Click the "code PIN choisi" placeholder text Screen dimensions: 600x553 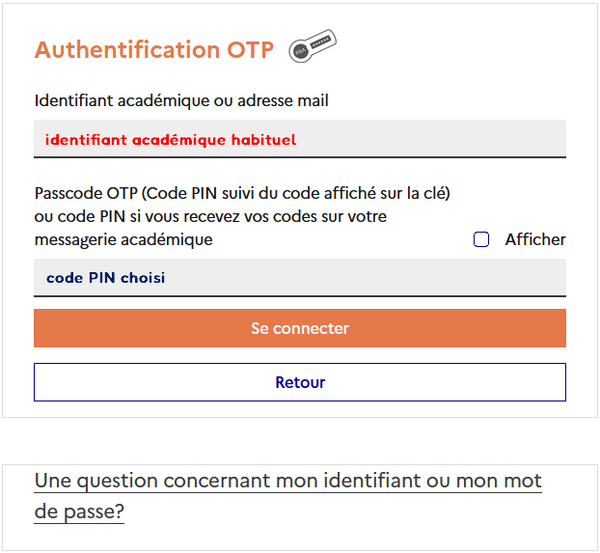pyautogui.click(x=106, y=278)
